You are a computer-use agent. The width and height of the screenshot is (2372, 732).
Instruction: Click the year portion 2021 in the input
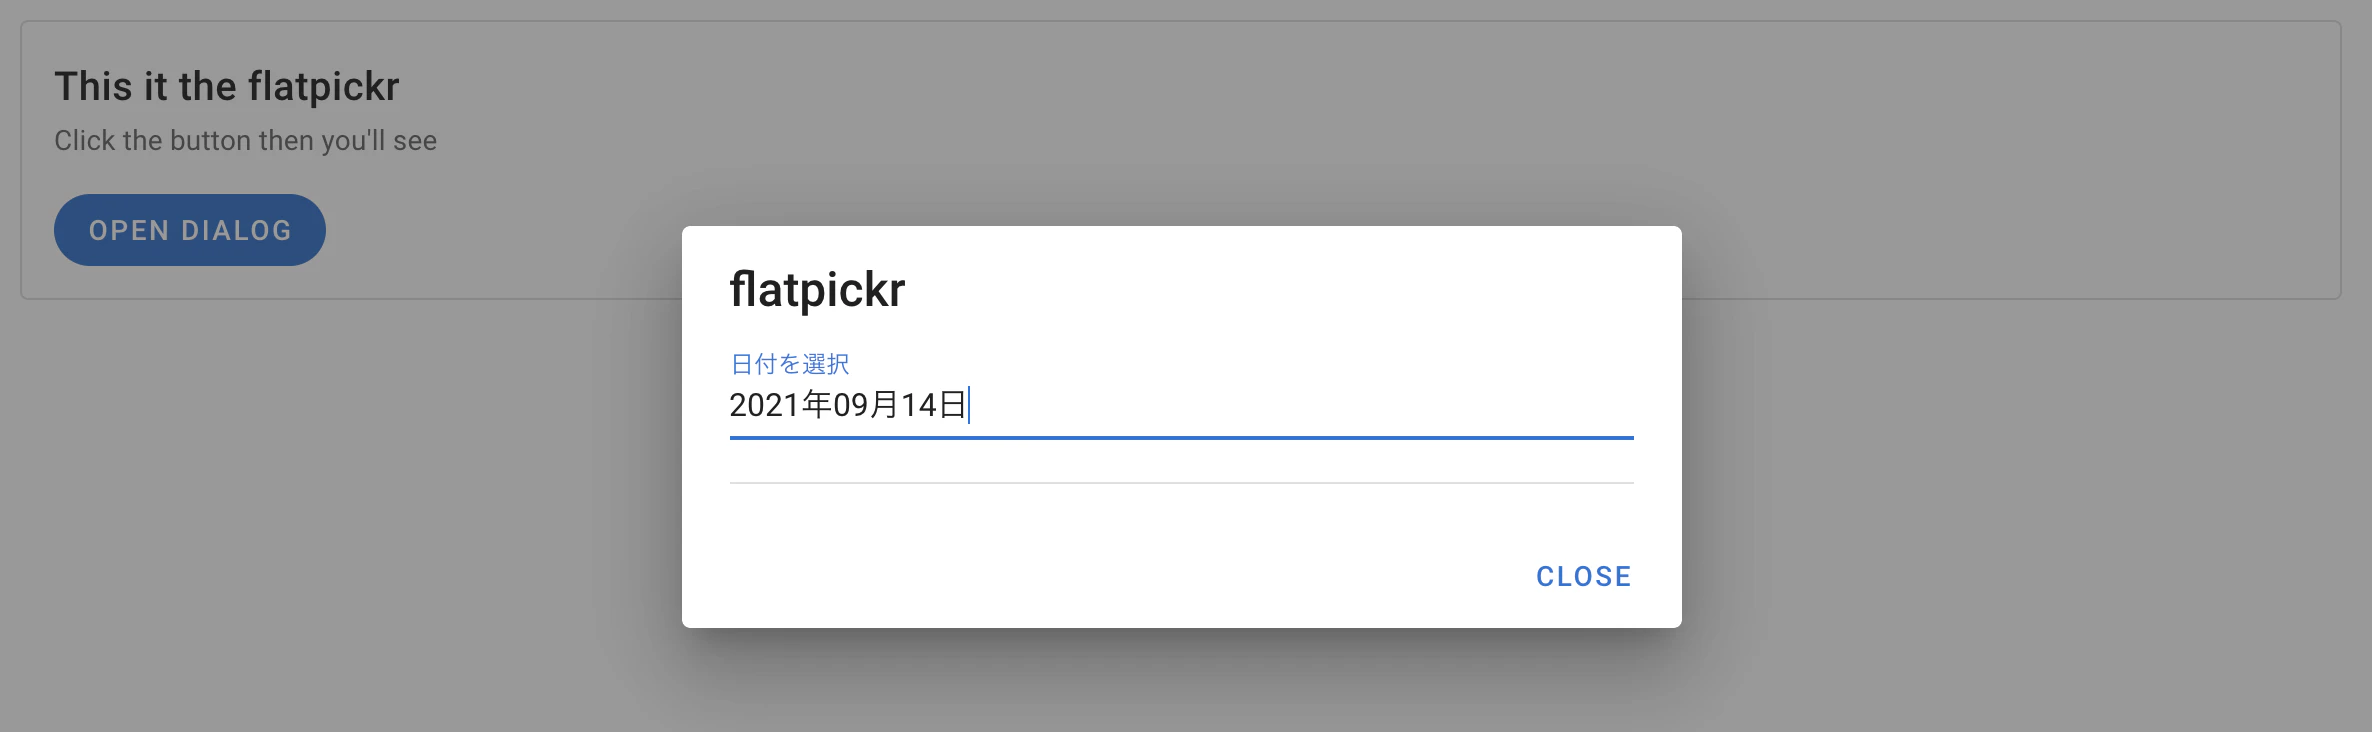coord(762,406)
